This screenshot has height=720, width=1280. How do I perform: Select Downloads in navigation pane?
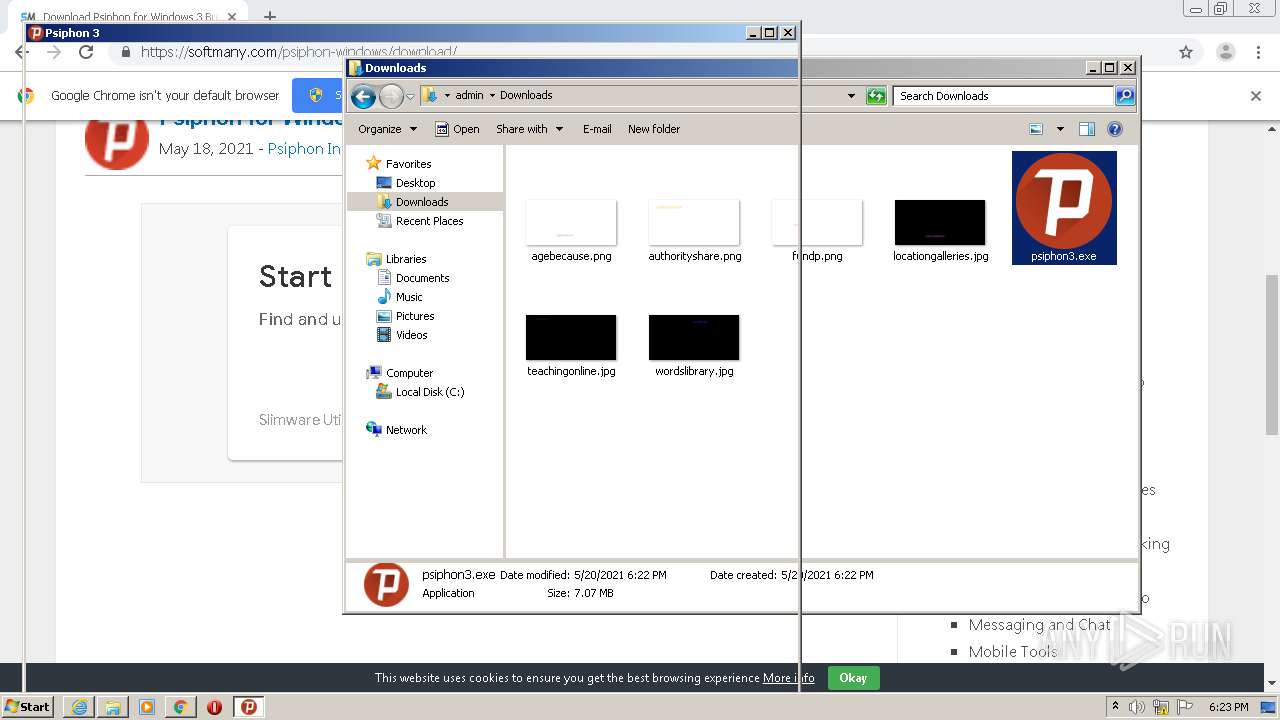pyautogui.click(x=422, y=202)
